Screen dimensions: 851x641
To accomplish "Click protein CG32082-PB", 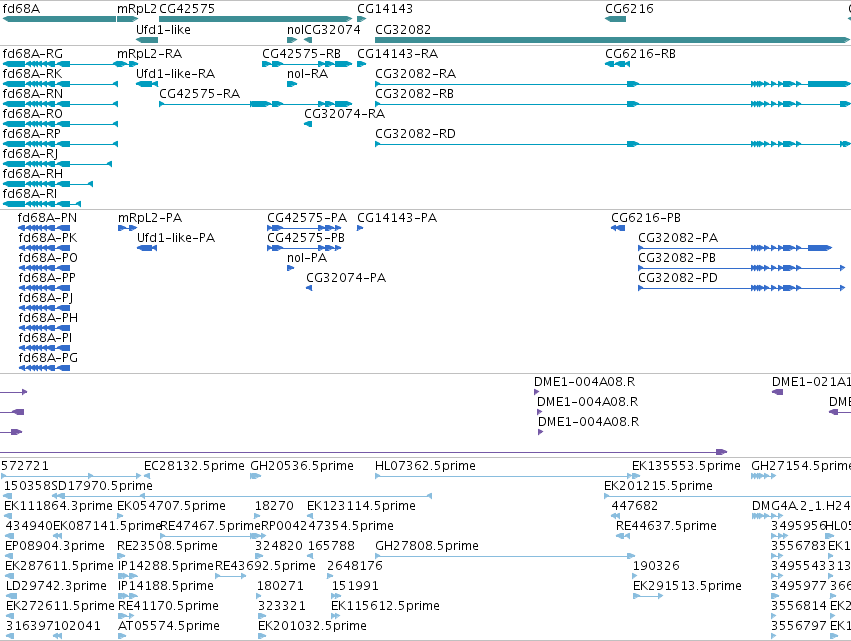I will pos(677,258).
